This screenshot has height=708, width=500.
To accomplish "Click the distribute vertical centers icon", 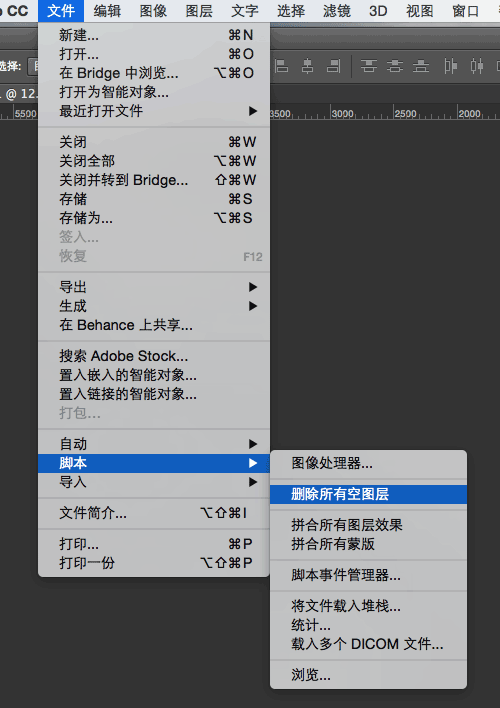I will (x=395, y=66).
